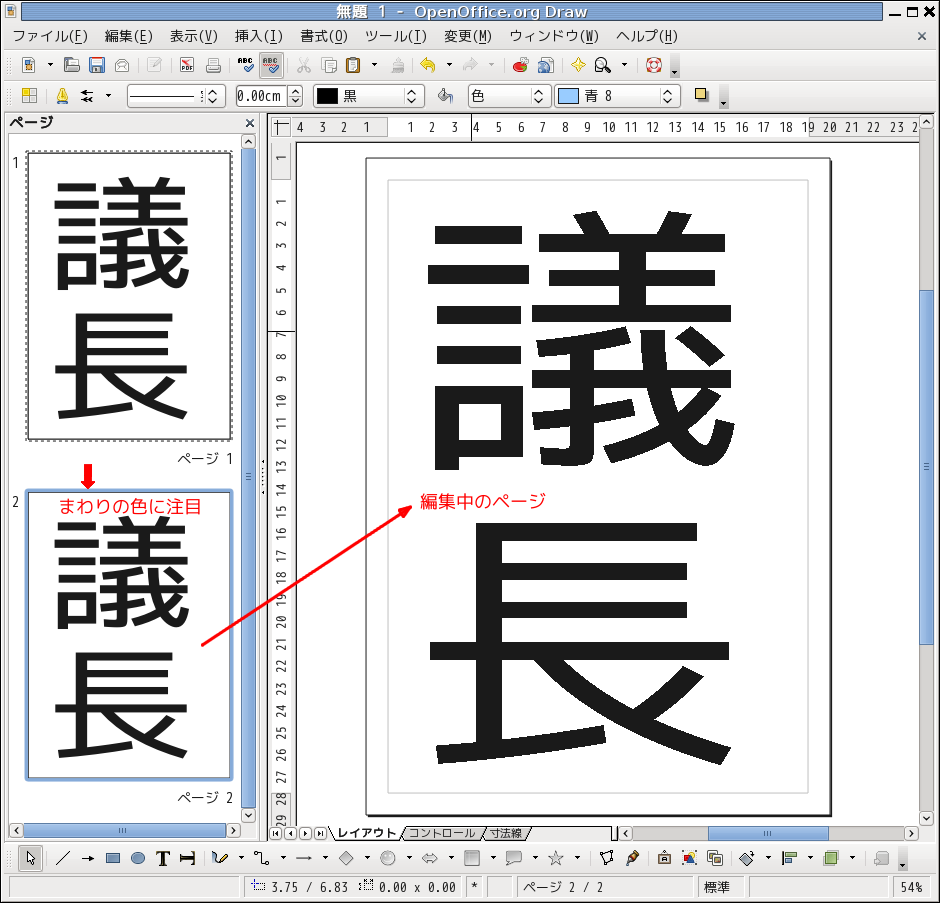Open the Zoom dropdown arrow
Viewport: 940px width, 903px height.
[x=624, y=65]
